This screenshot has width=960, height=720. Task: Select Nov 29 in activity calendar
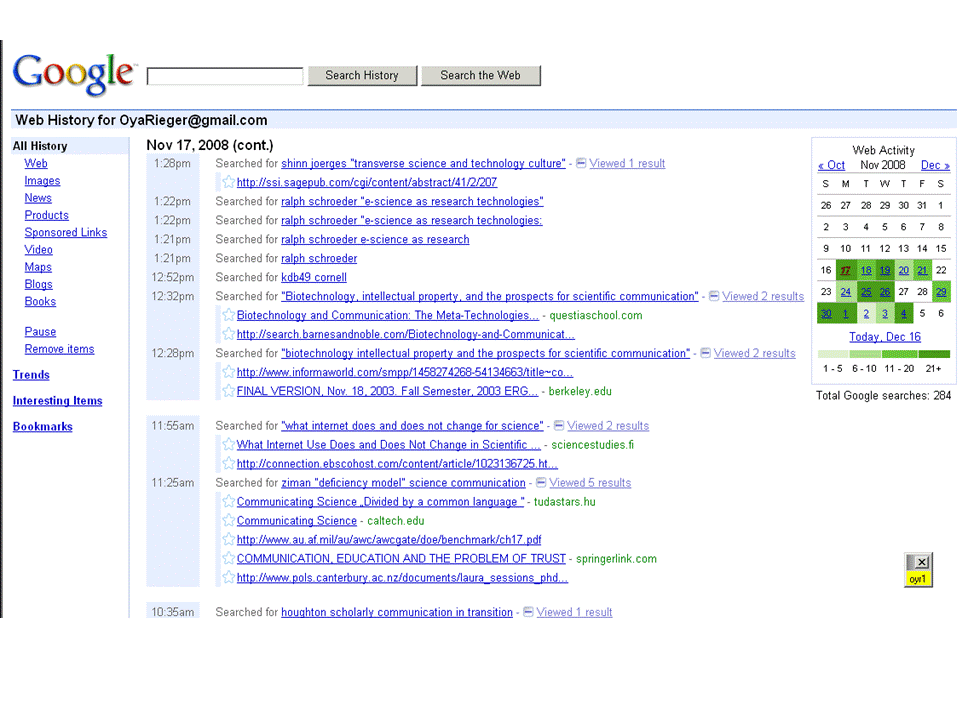click(x=941, y=291)
